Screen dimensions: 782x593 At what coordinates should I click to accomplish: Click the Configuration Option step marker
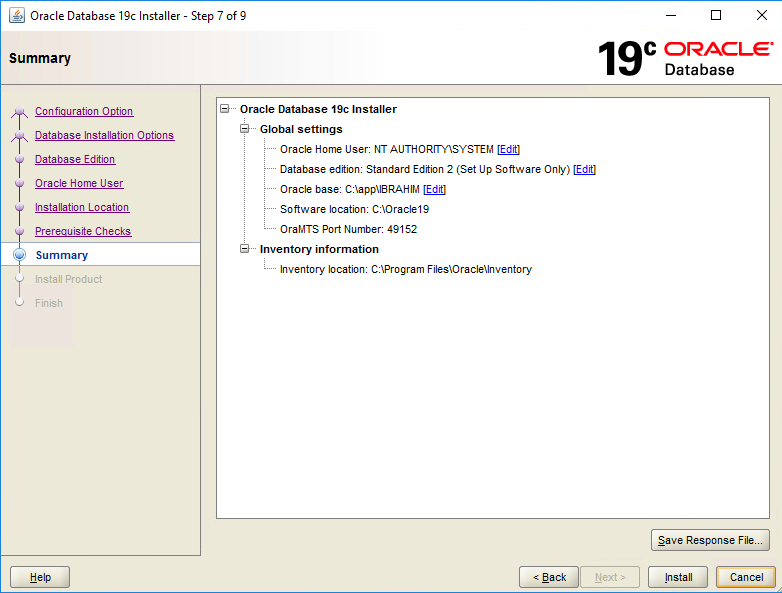coord(19,111)
